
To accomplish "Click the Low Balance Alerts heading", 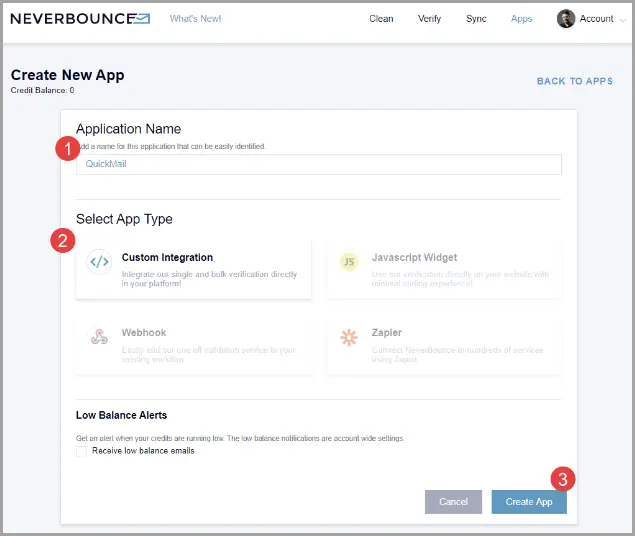I will (121, 415).
